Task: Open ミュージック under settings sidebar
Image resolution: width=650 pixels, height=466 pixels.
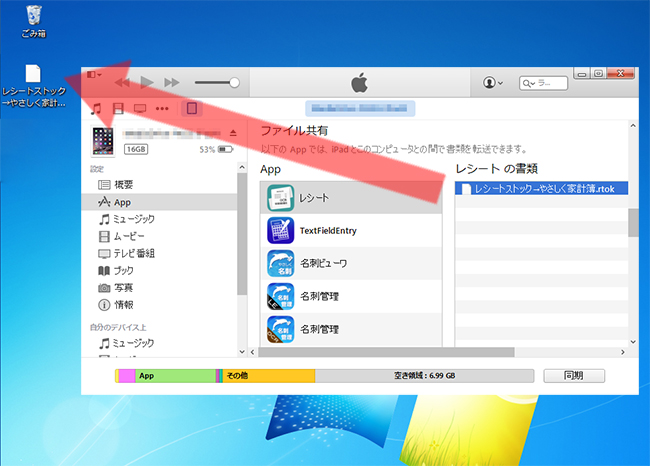Action: pyautogui.click(x=160, y=219)
